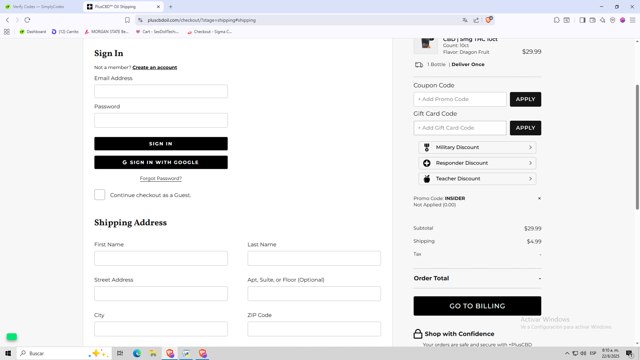Focus the Password field
The image size is (640, 360).
click(161, 120)
